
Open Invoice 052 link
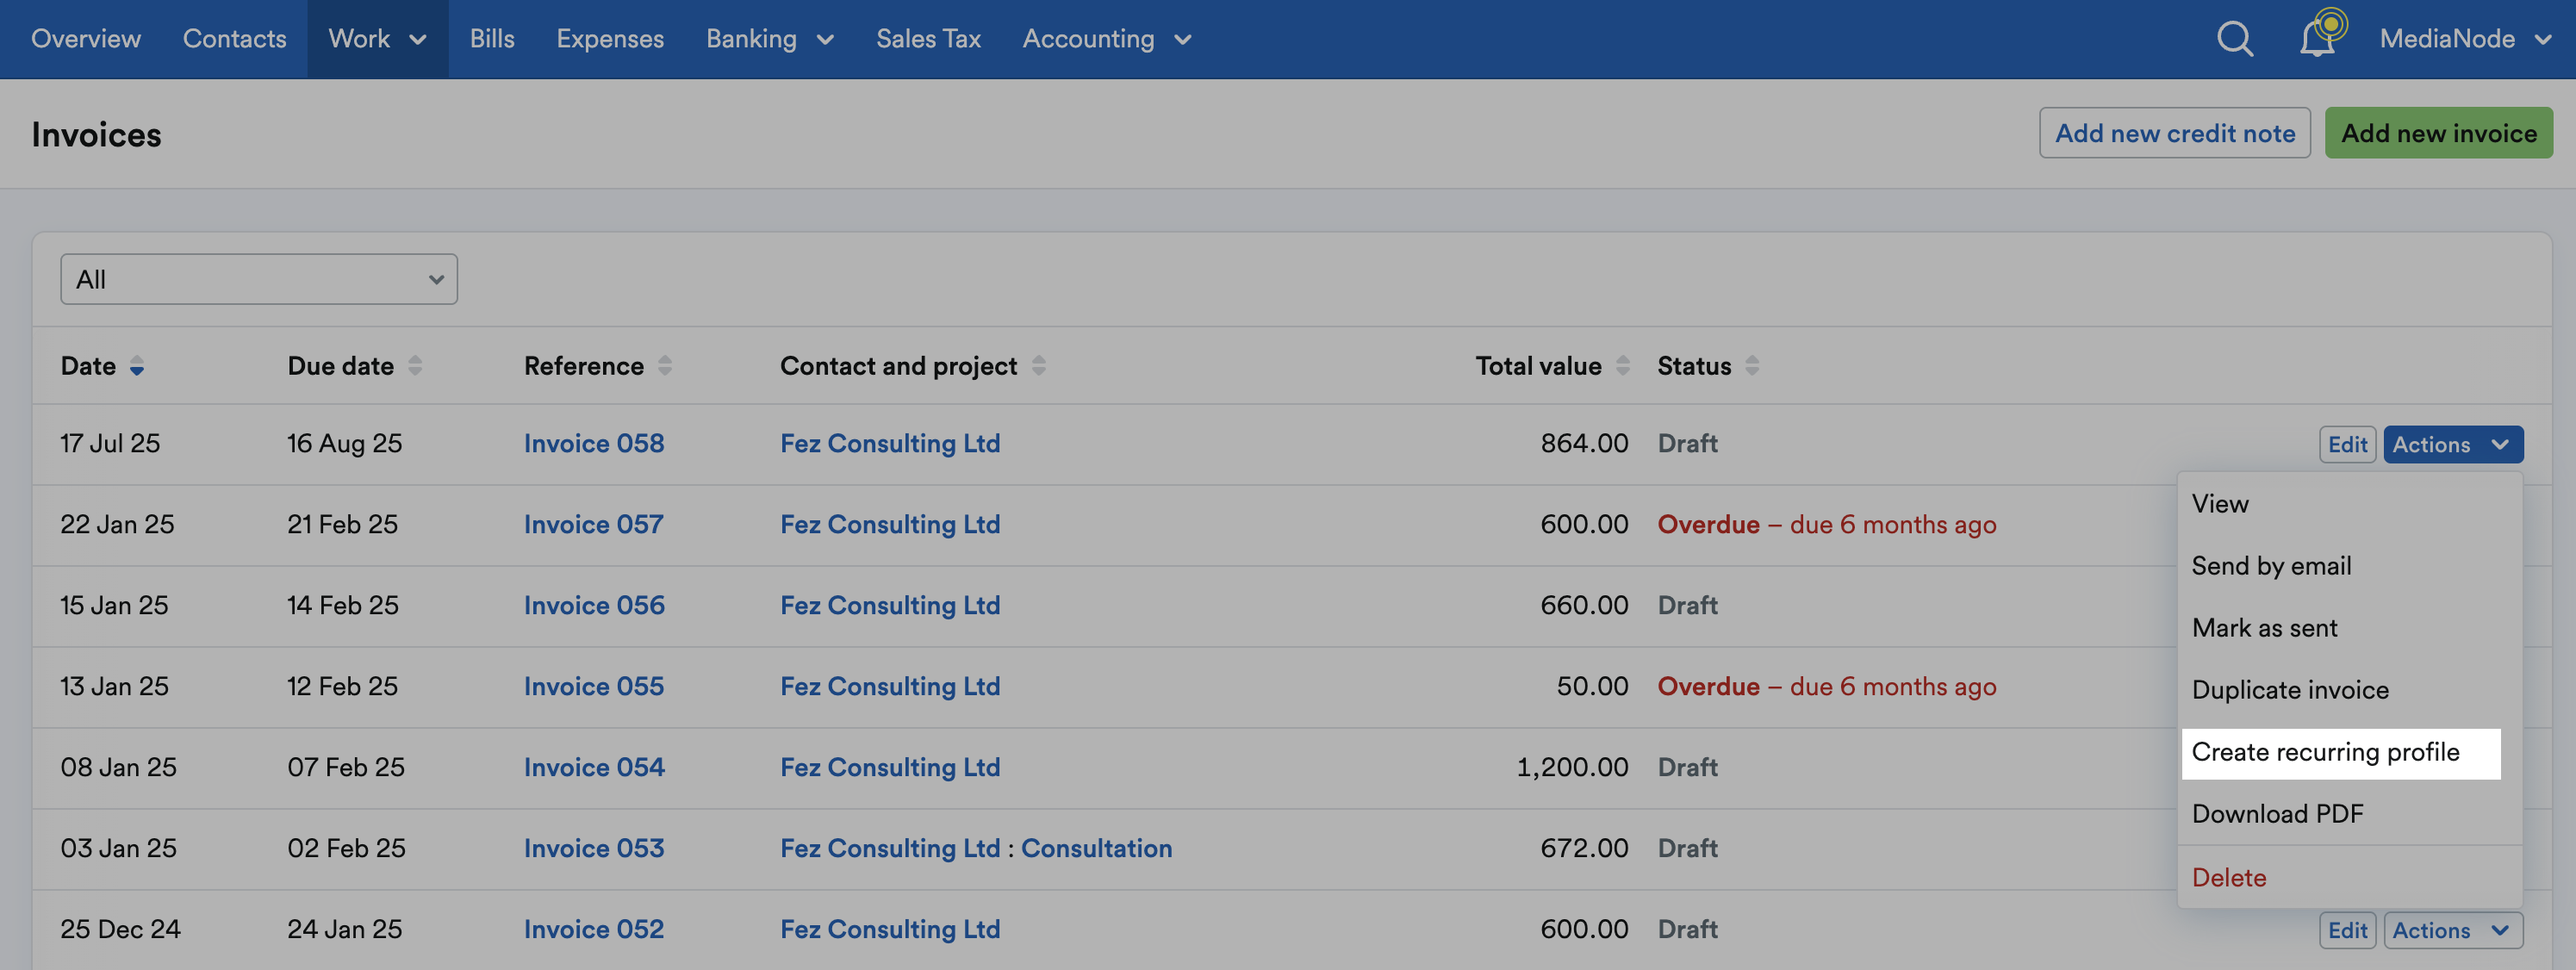click(x=594, y=930)
